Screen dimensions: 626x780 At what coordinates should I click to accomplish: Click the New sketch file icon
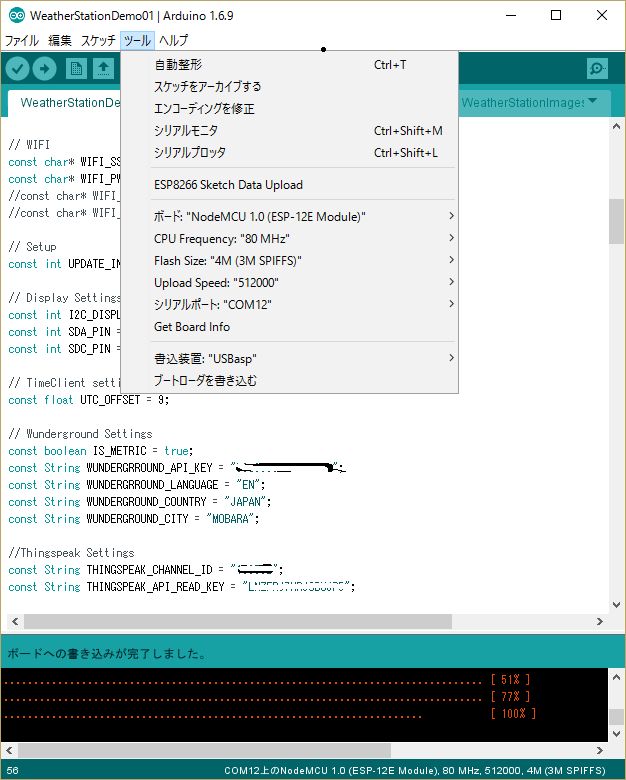pos(76,68)
